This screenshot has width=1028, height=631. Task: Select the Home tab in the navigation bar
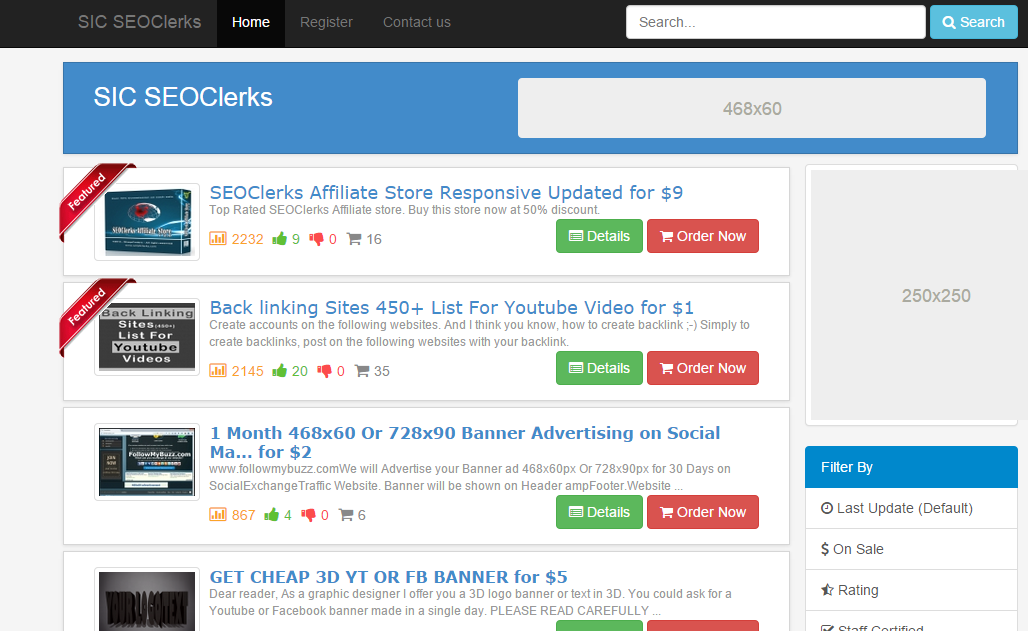coord(250,22)
